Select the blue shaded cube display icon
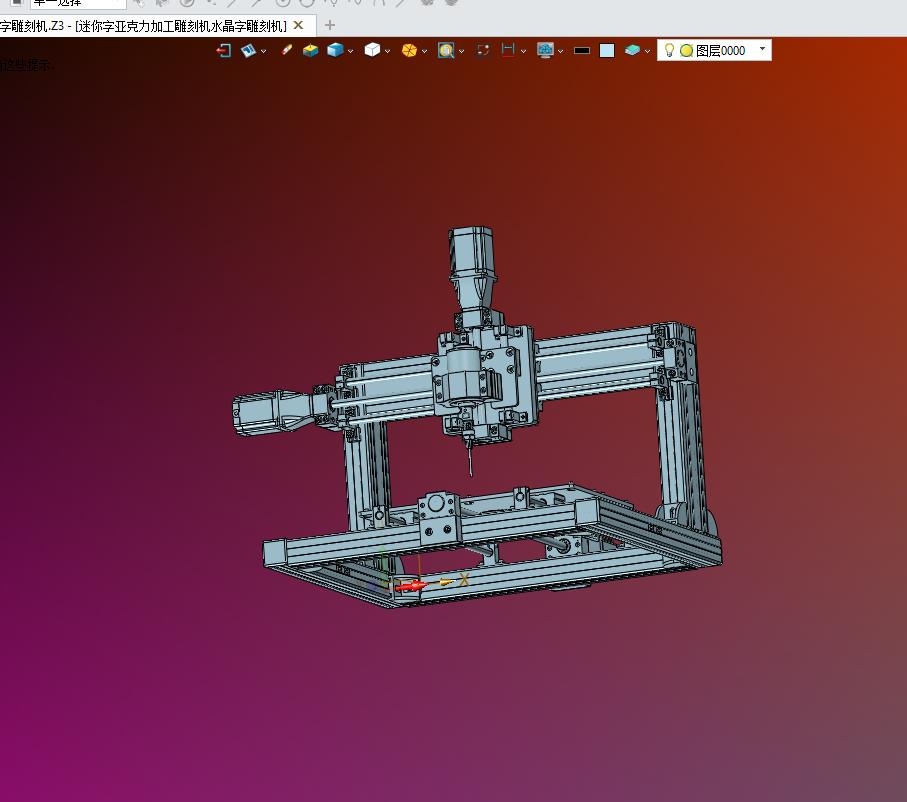The height and width of the screenshot is (802, 907). 334,50
